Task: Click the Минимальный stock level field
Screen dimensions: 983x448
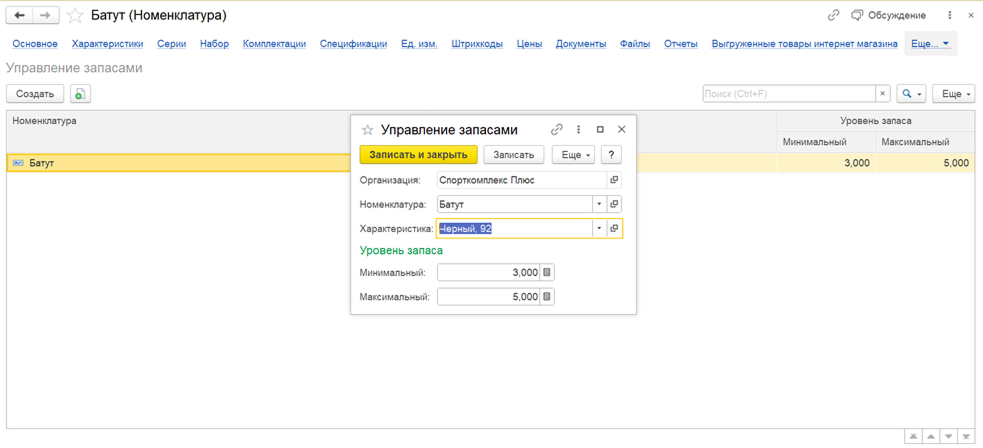Action: click(x=488, y=273)
